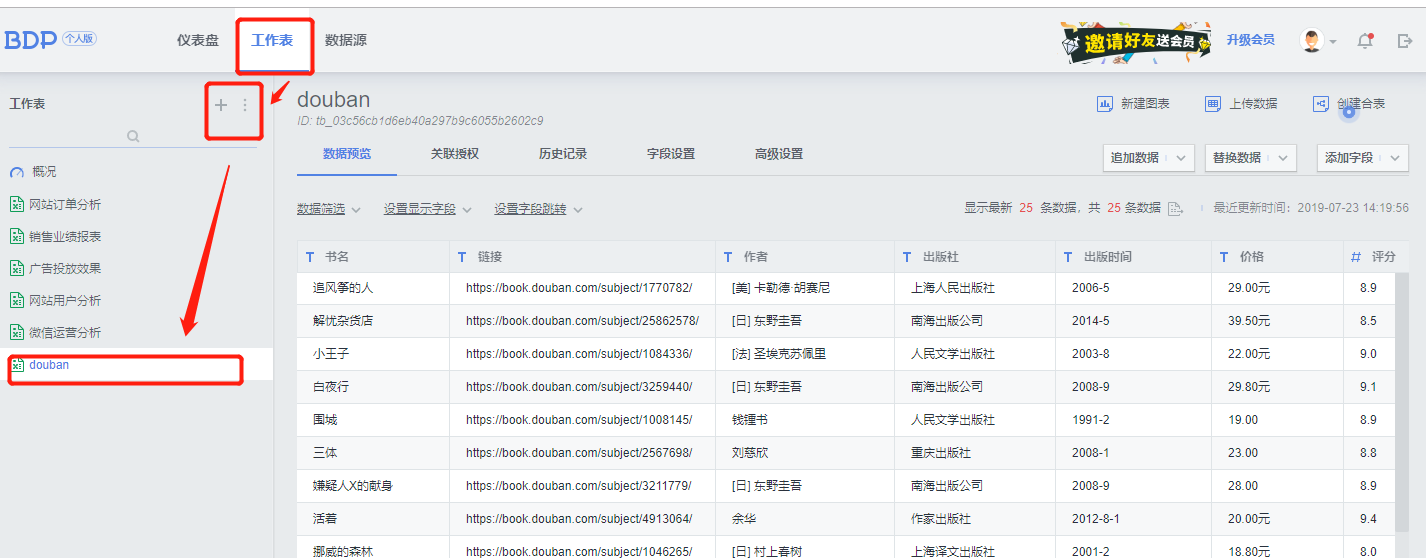Click the 上传数据 table icon

(x=1213, y=104)
